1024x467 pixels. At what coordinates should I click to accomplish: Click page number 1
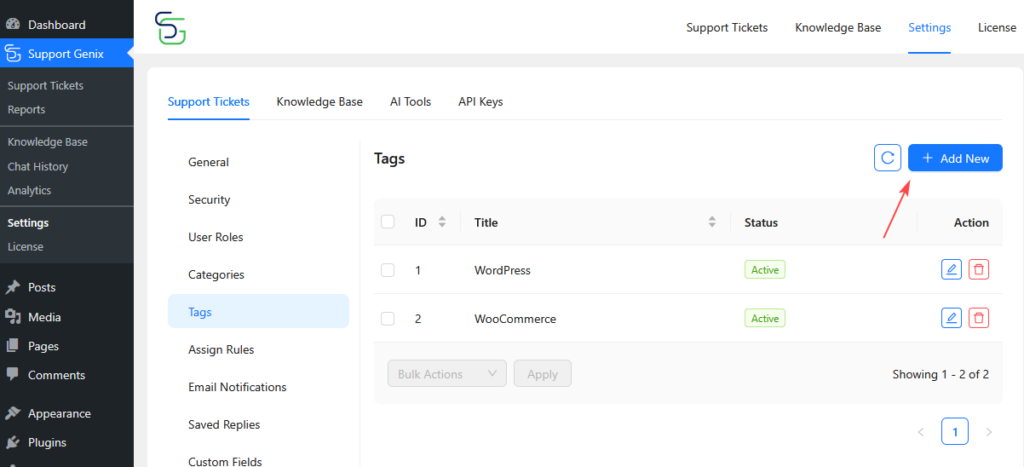pos(955,432)
